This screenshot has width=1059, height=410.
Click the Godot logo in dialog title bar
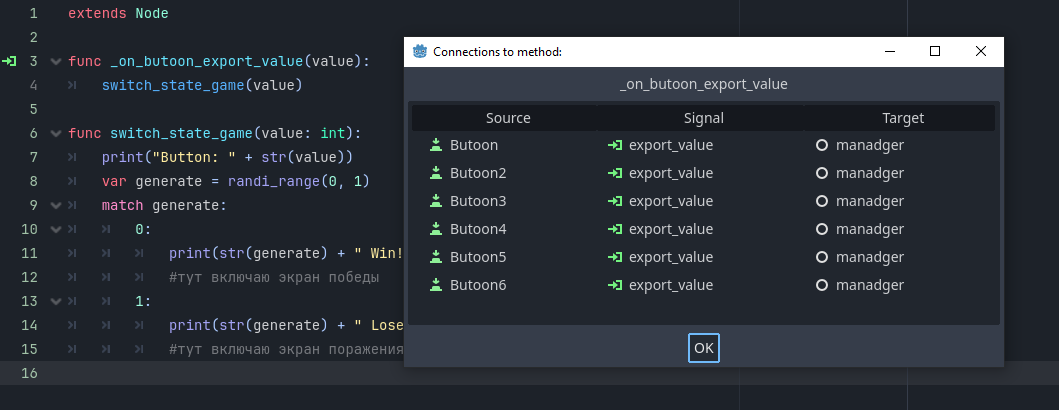coord(421,52)
